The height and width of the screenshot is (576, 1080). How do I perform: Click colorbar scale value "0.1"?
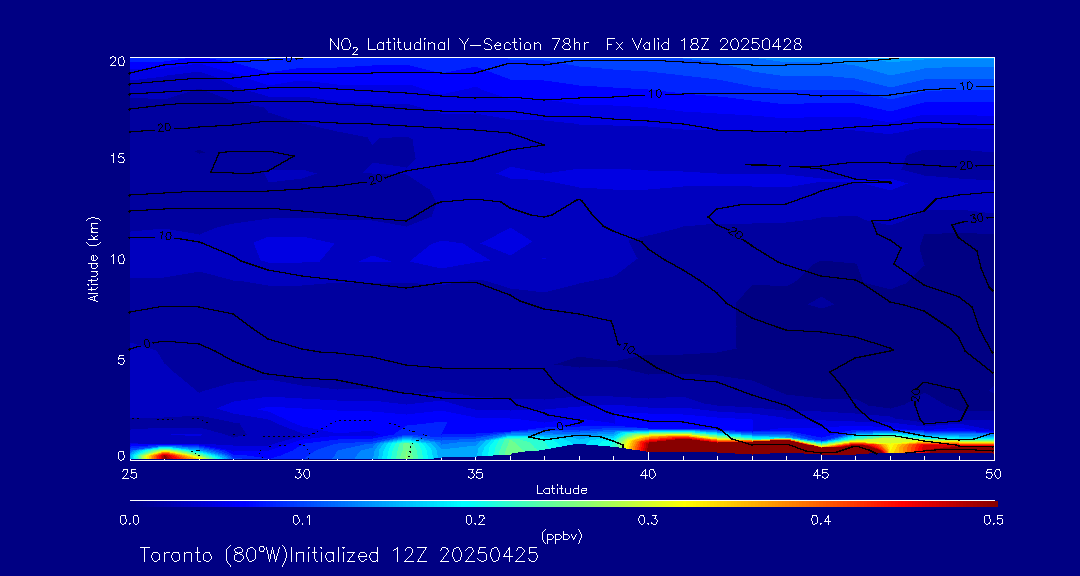[302, 521]
